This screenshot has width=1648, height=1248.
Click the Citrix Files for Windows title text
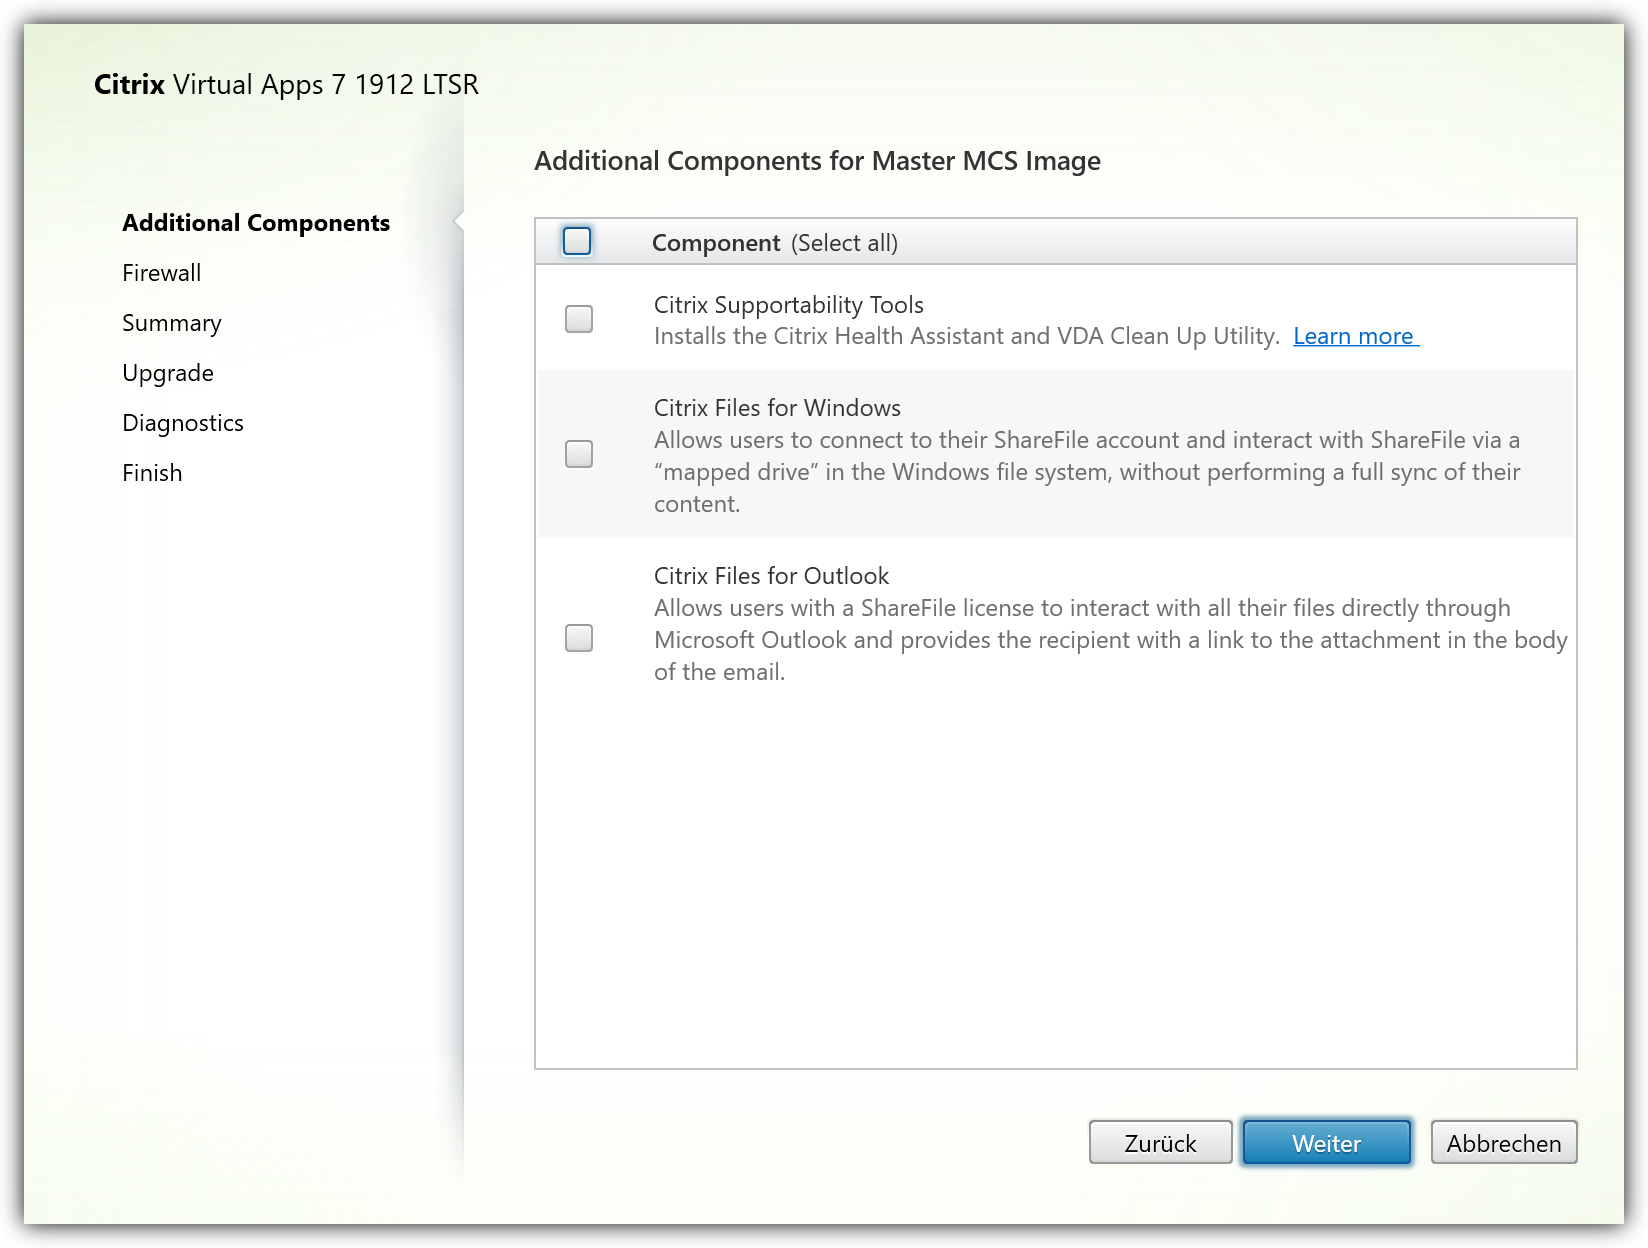[777, 408]
